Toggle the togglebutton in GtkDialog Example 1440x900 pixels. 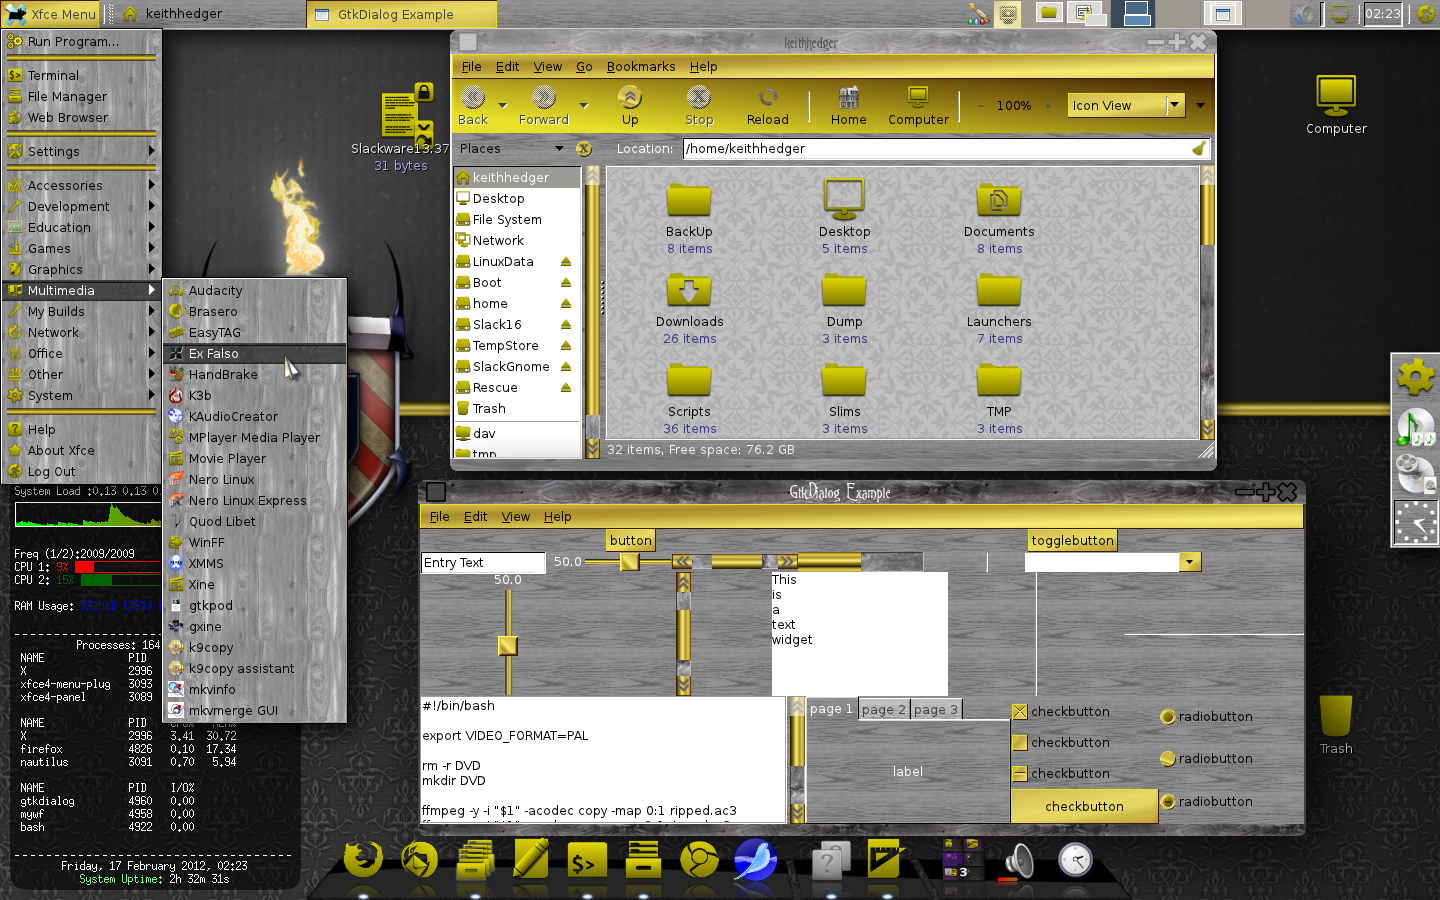pos(1072,541)
